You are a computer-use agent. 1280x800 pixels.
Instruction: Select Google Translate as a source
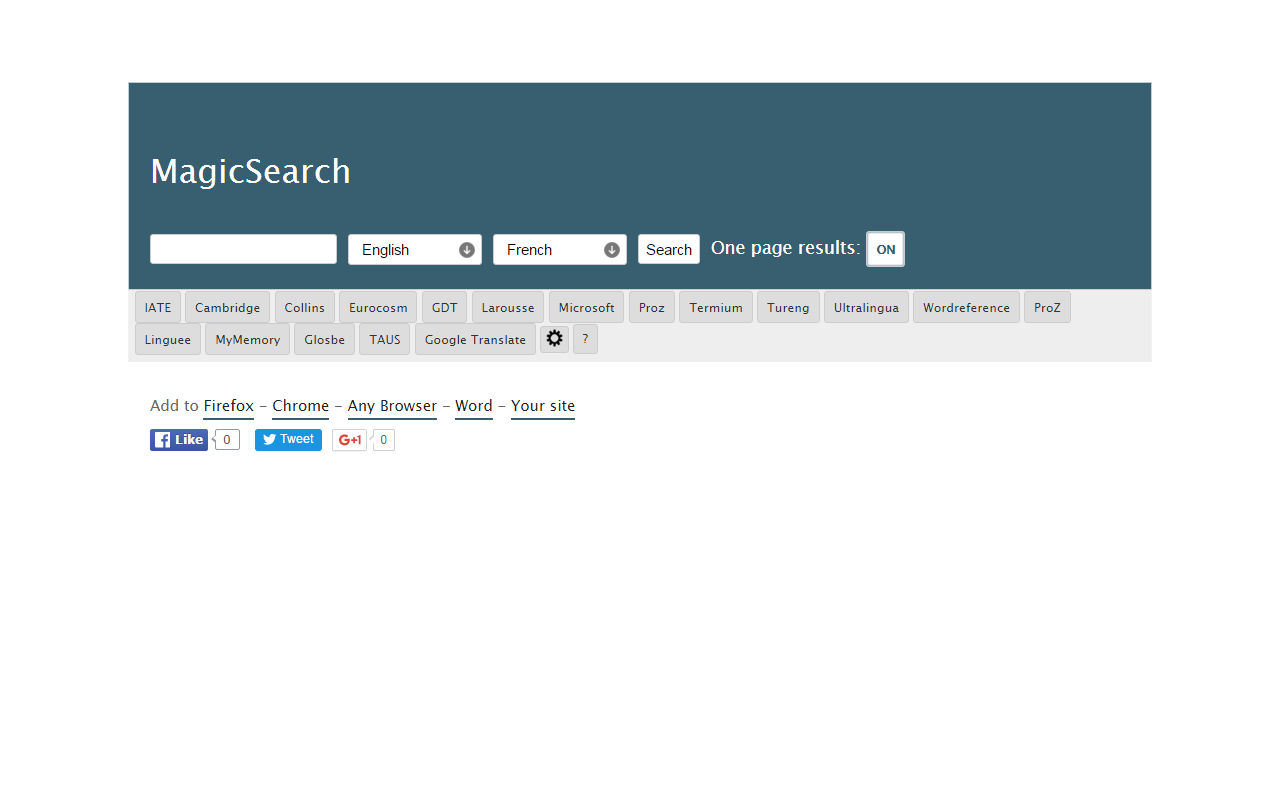(474, 339)
